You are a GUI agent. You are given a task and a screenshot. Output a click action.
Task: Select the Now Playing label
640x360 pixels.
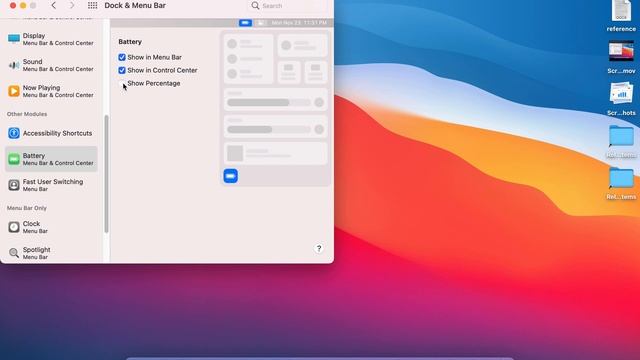coord(42,88)
